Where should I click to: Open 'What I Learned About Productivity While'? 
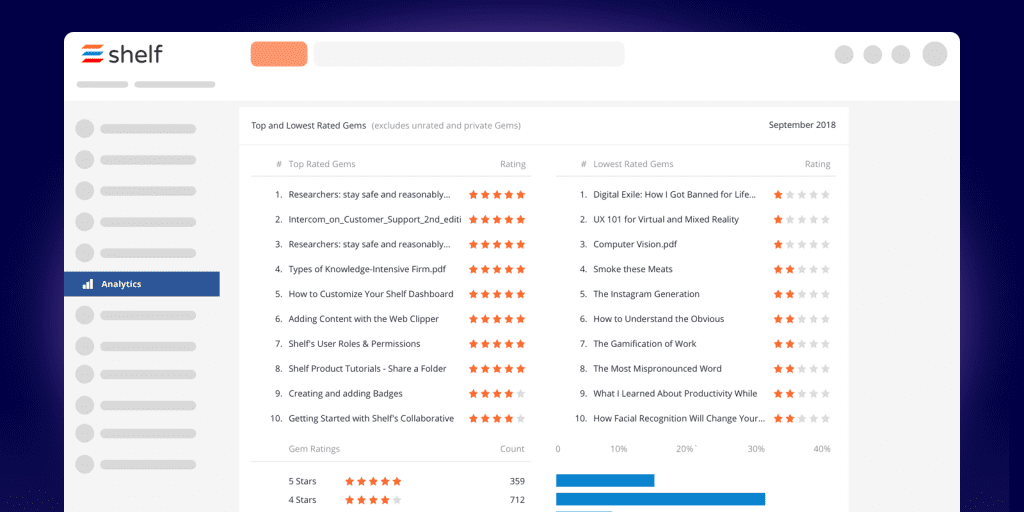tap(675, 394)
